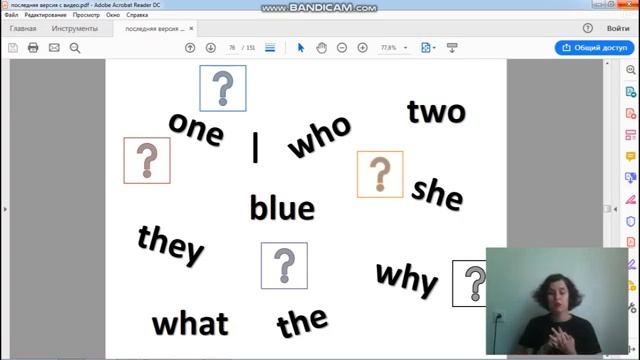Click the word 'what' on the page
Viewport: 640px width, 360px height.
click(190, 323)
